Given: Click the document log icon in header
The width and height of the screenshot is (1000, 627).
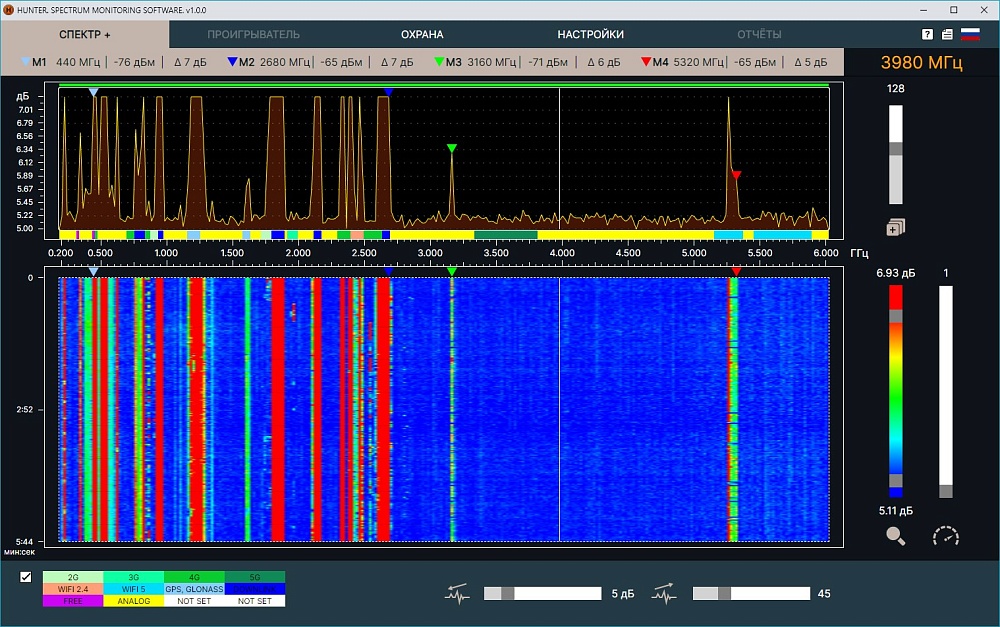Looking at the screenshot, I should (947, 34).
